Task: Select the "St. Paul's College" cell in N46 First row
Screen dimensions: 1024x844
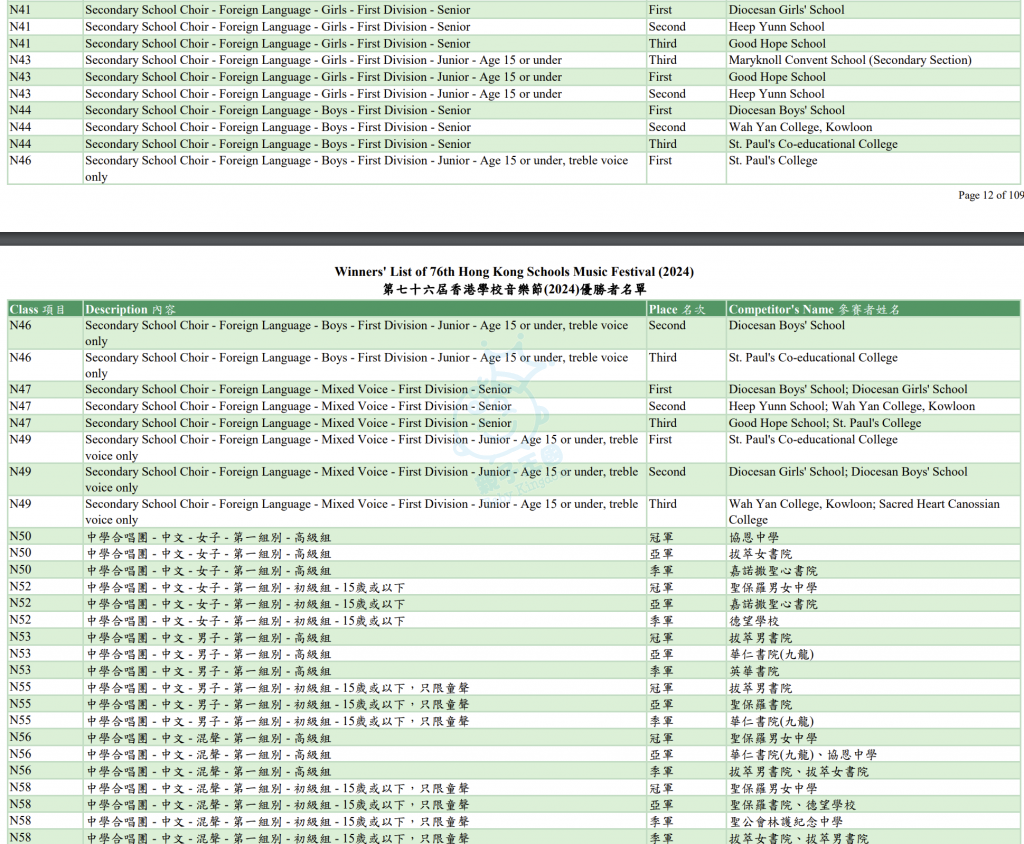Action: [x=773, y=161]
